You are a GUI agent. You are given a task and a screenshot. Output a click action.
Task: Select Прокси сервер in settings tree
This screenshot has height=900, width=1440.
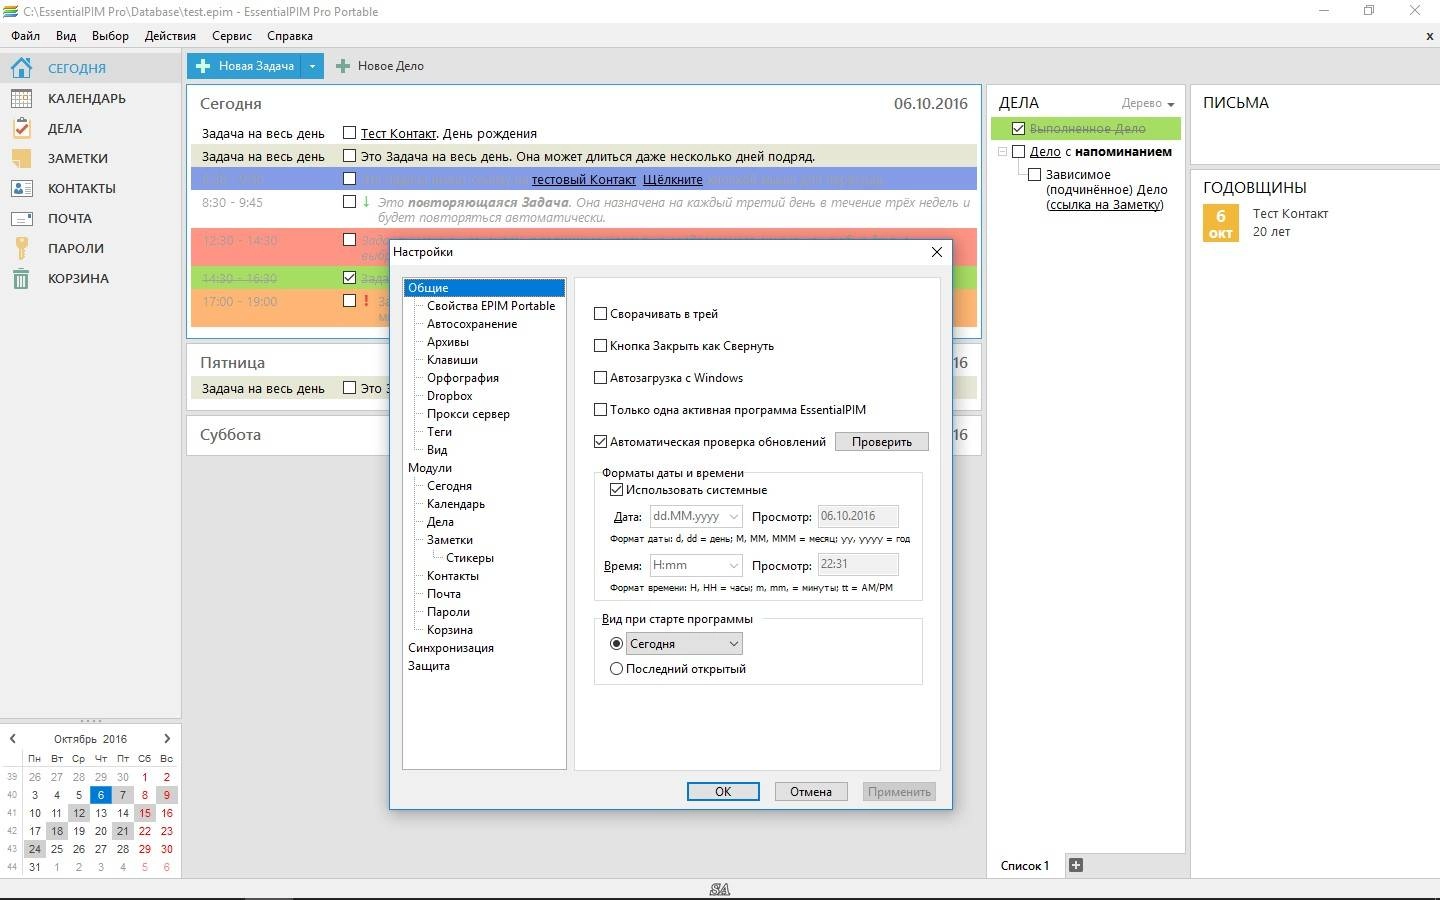tap(468, 414)
